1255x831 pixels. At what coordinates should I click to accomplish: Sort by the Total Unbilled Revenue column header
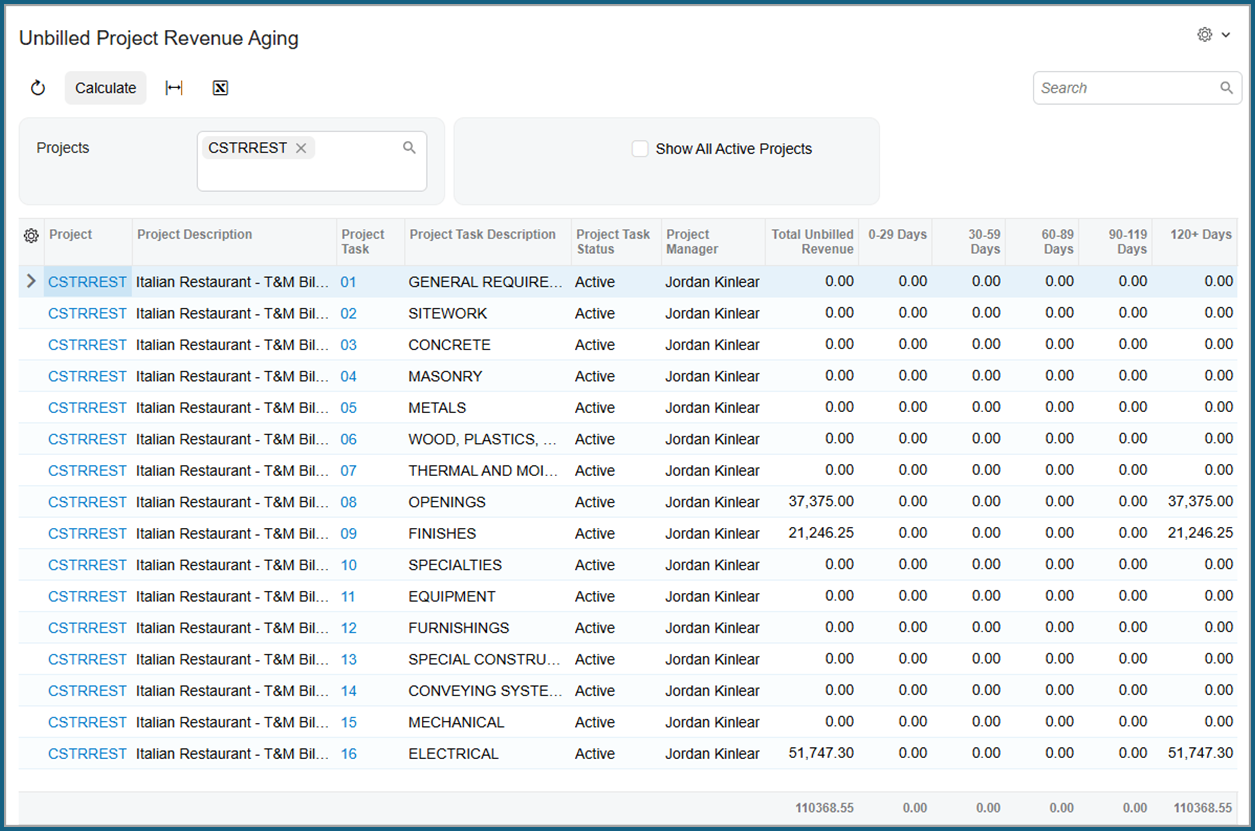tap(812, 242)
